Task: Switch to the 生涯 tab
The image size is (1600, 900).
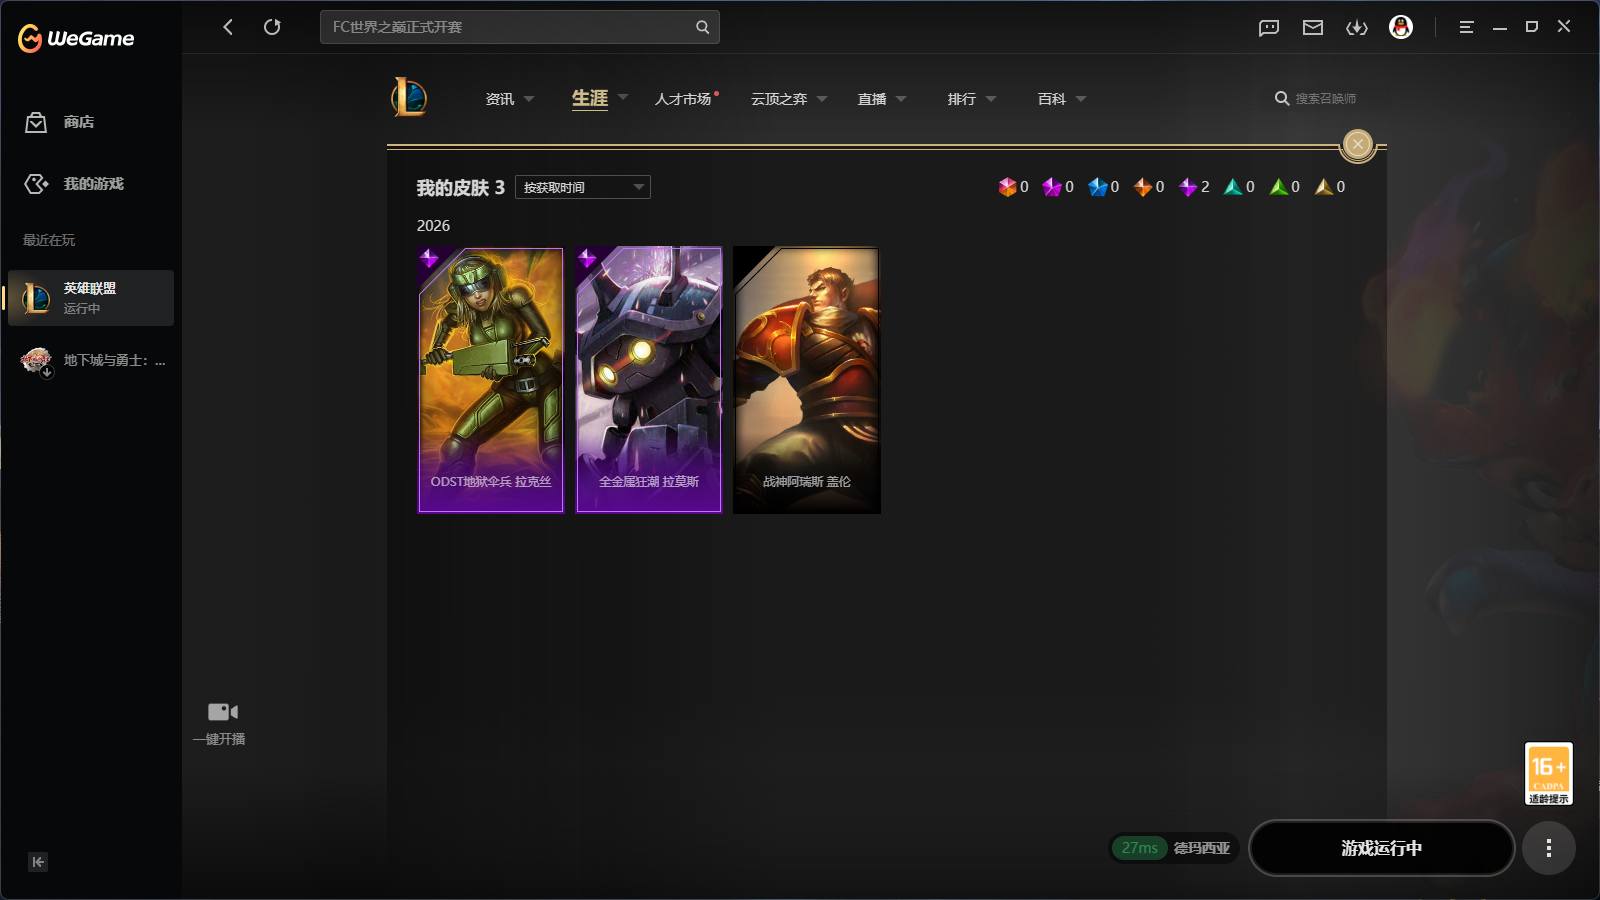Action: click(x=590, y=98)
